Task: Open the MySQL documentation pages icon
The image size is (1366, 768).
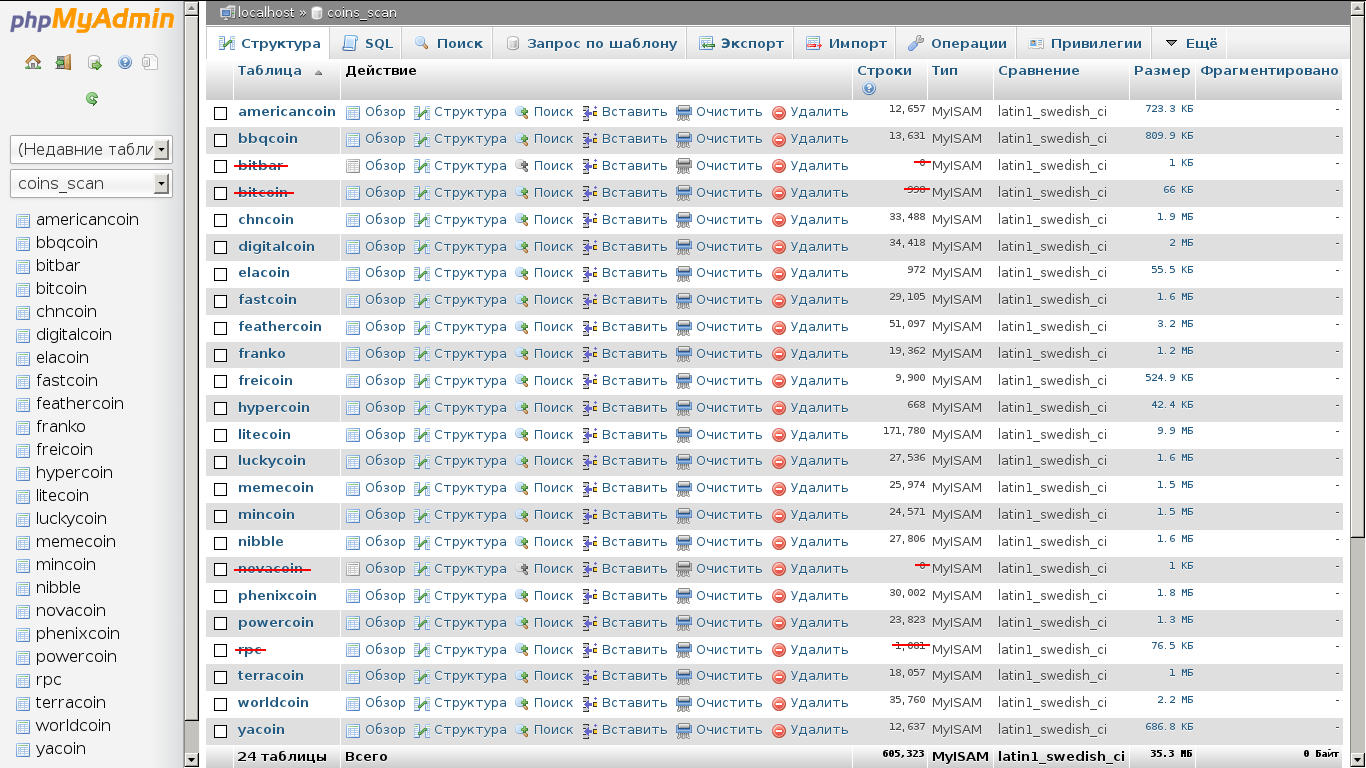Action: pyautogui.click(x=150, y=62)
